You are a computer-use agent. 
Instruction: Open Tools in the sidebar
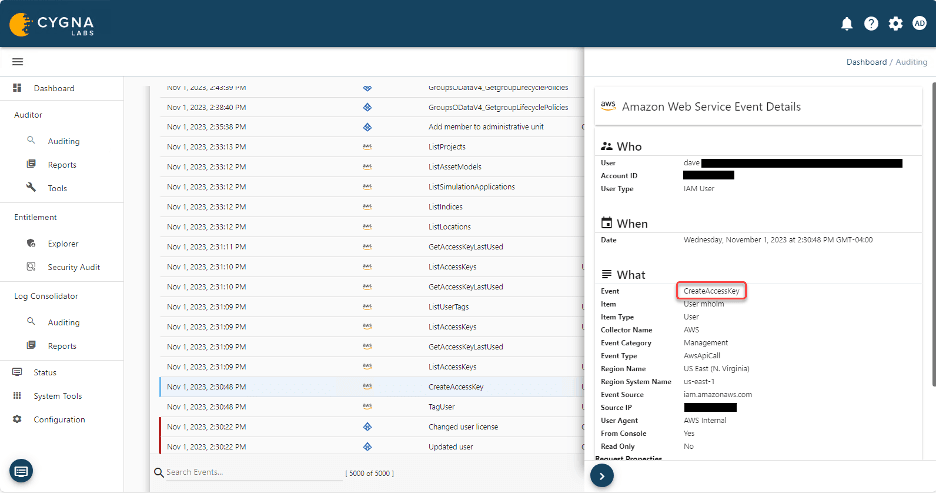[x=58, y=188]
